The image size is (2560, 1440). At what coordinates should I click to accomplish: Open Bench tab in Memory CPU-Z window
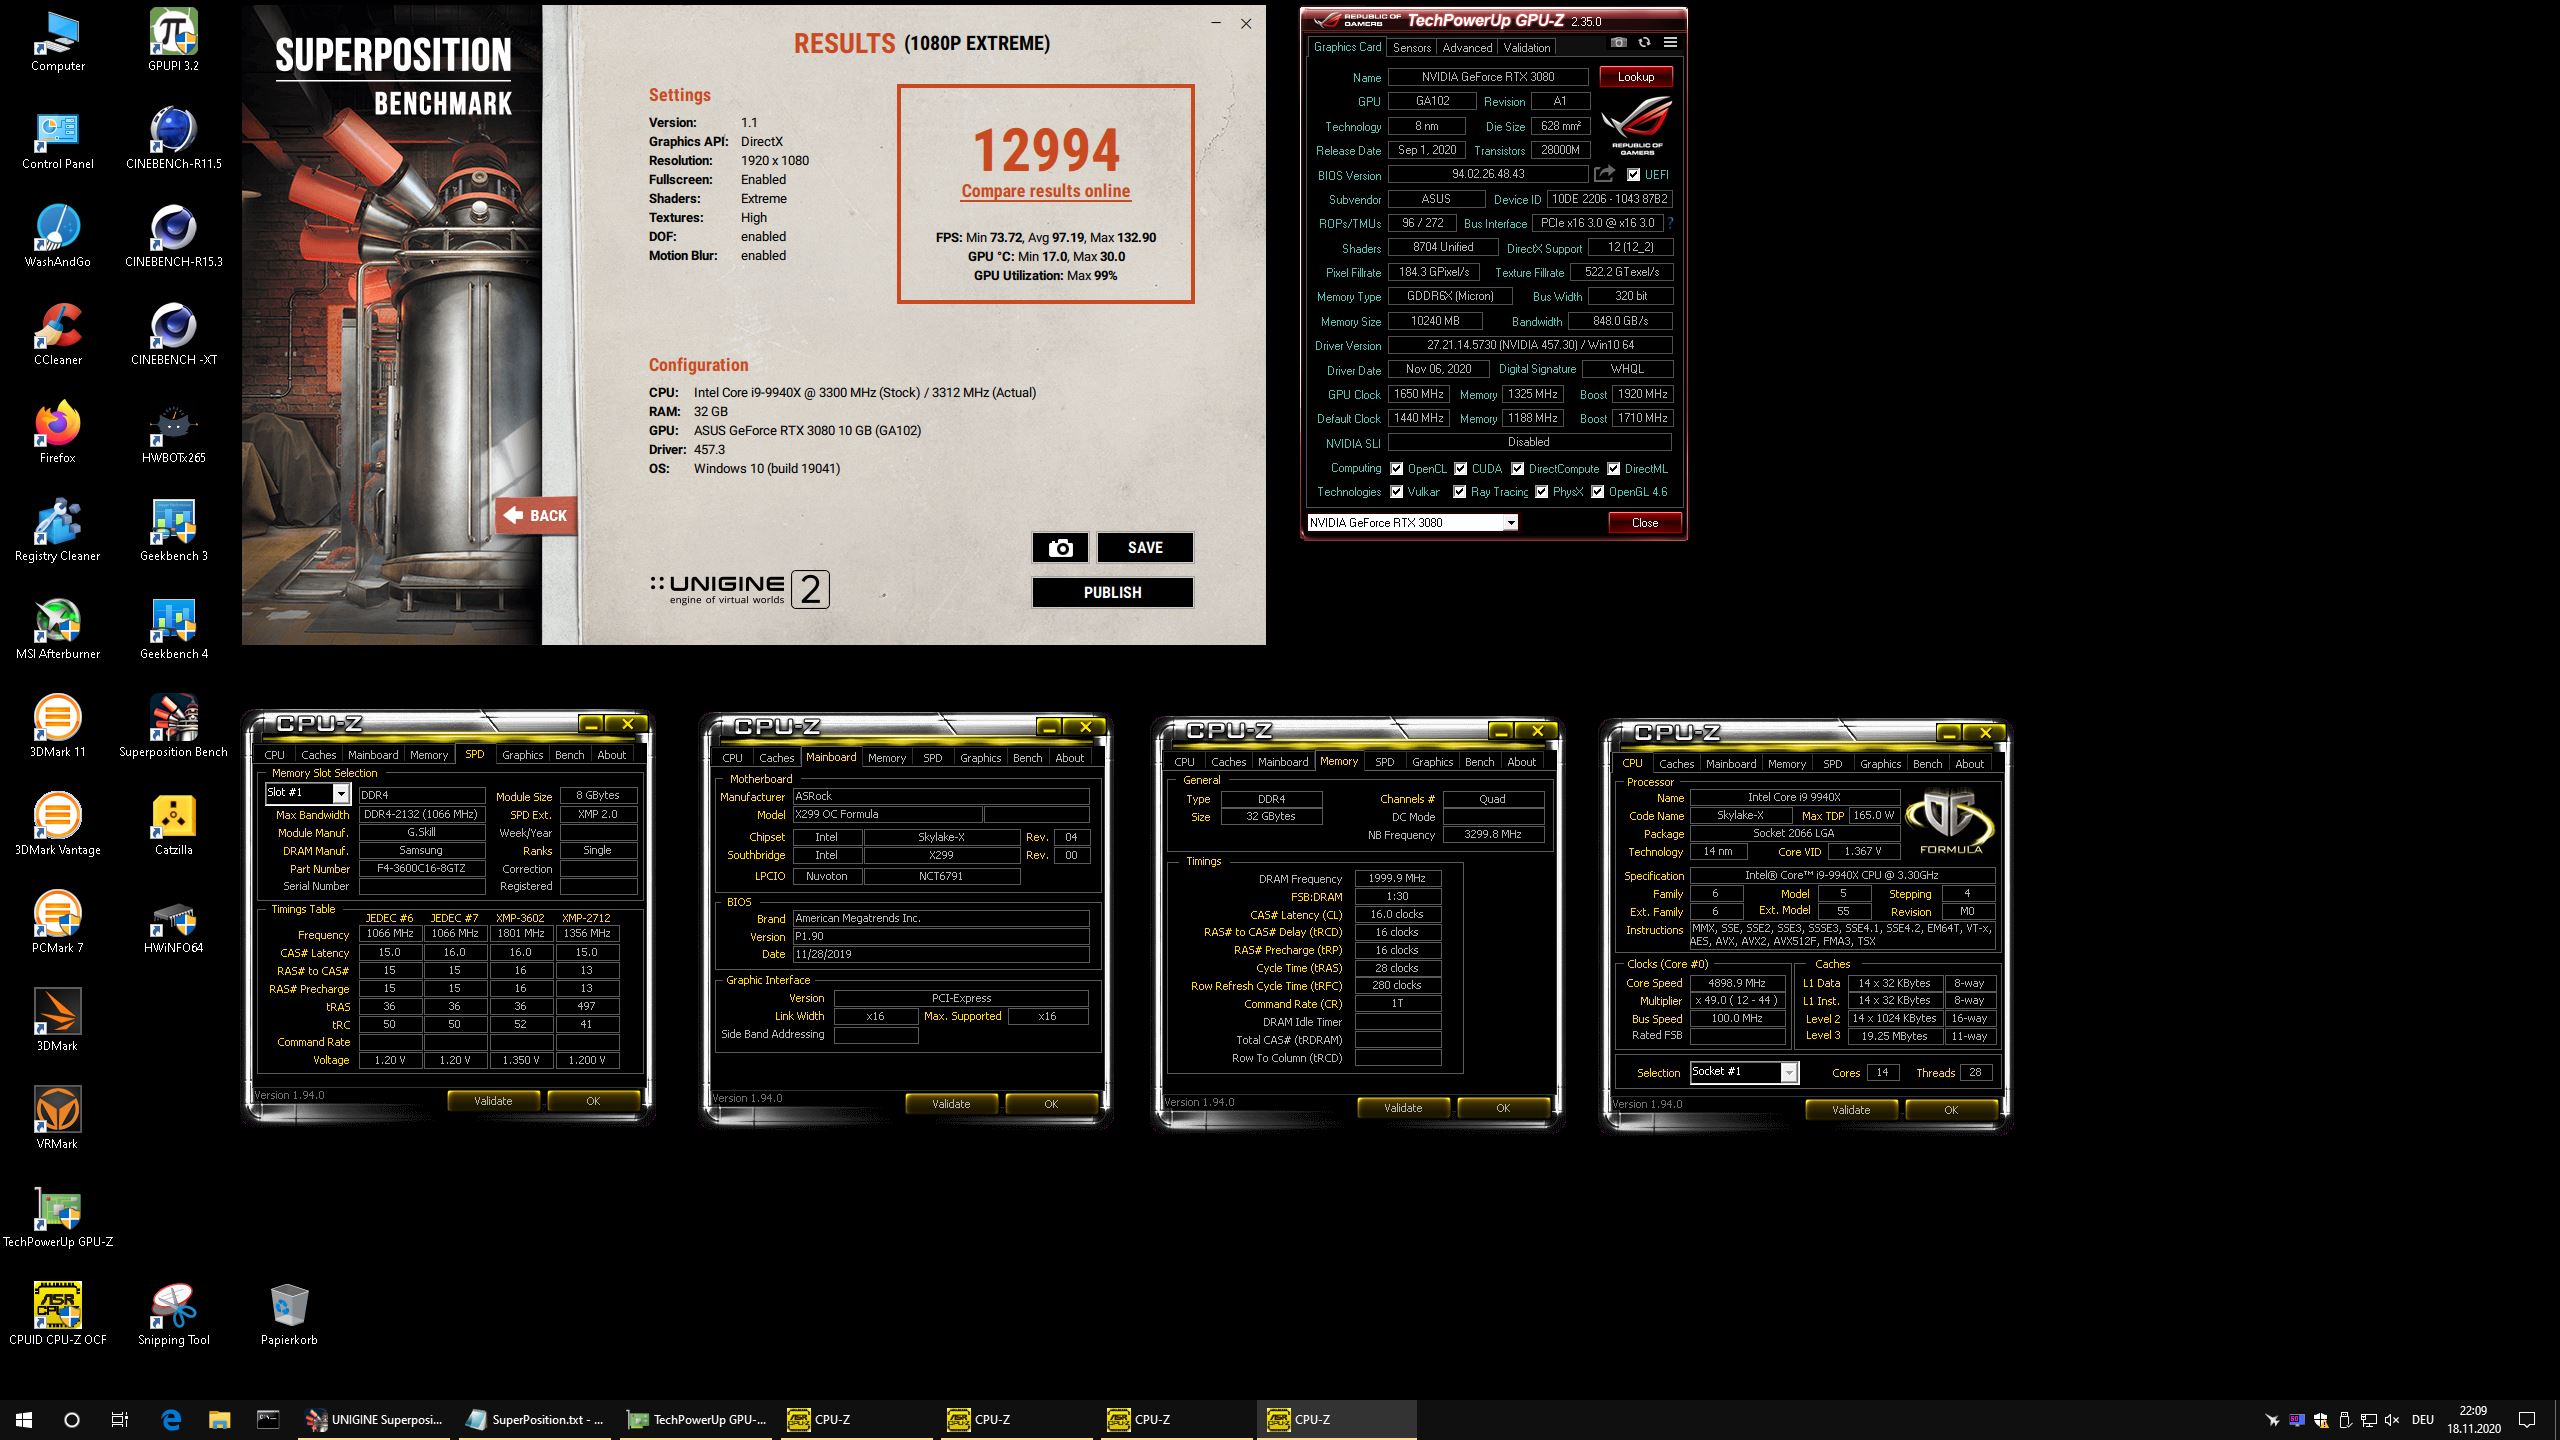[x=1479, y=762]
